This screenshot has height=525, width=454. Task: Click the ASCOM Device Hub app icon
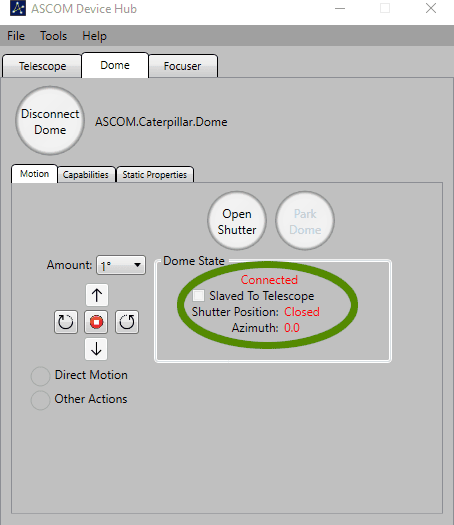pos(18,8)
